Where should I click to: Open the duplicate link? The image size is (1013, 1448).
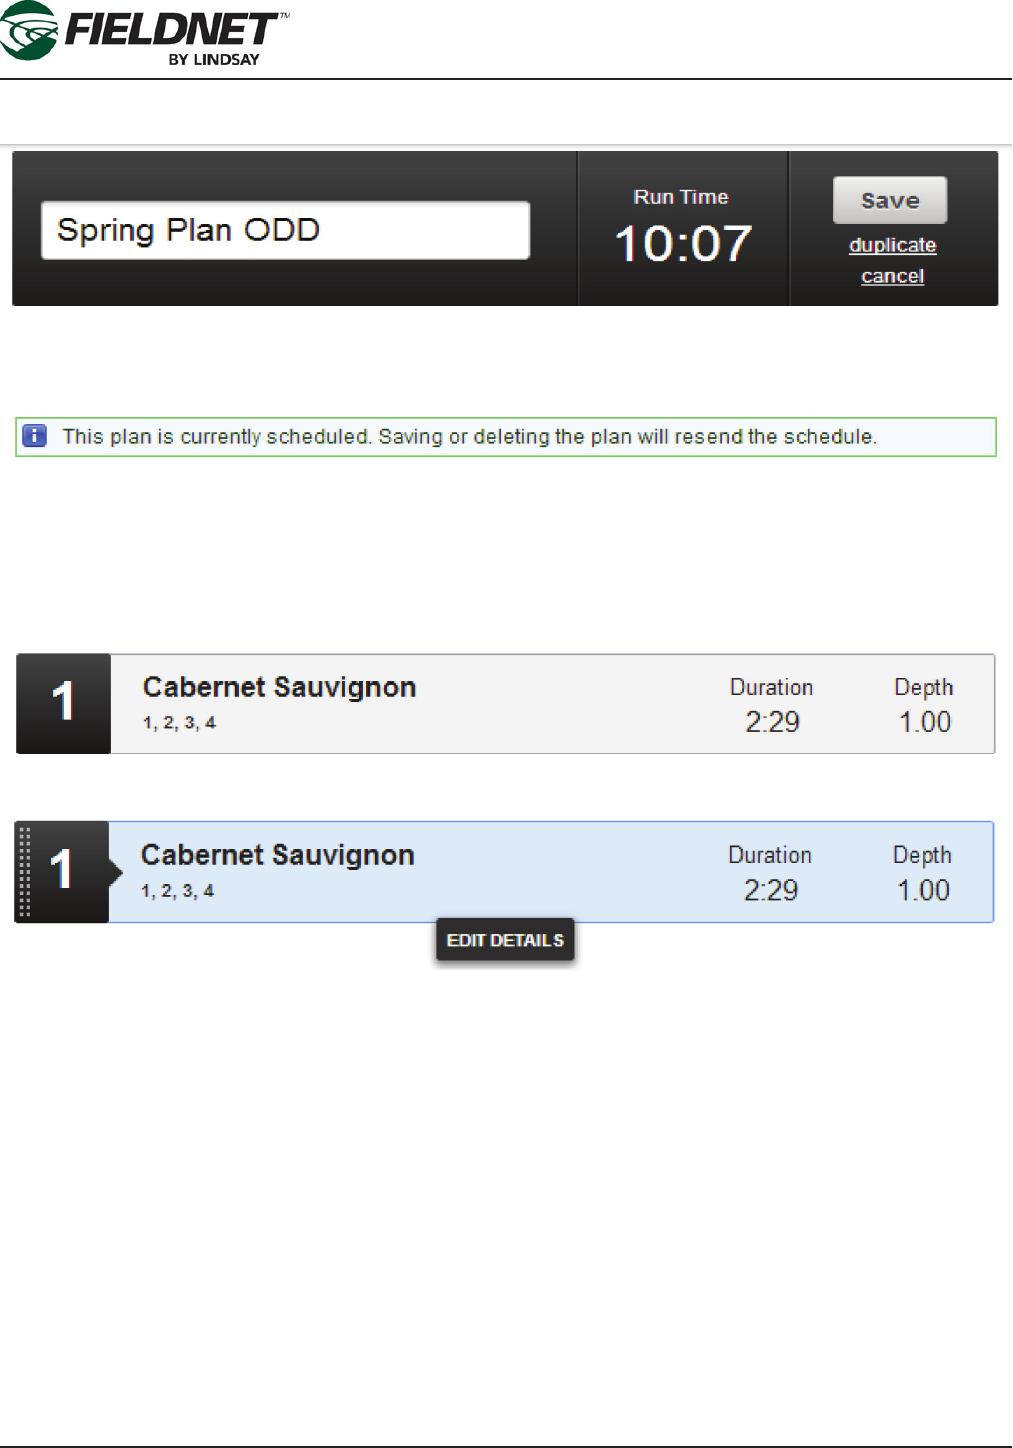coord(892,245)
